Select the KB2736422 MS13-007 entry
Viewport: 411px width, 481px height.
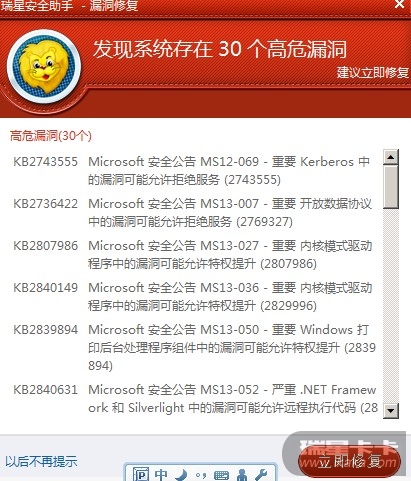pos(195,212)
